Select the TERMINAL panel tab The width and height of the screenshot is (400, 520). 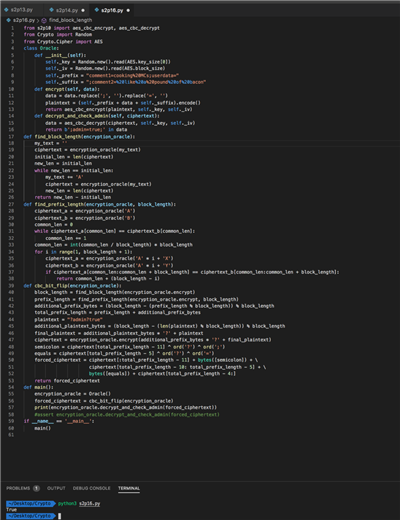coord(129,488)
